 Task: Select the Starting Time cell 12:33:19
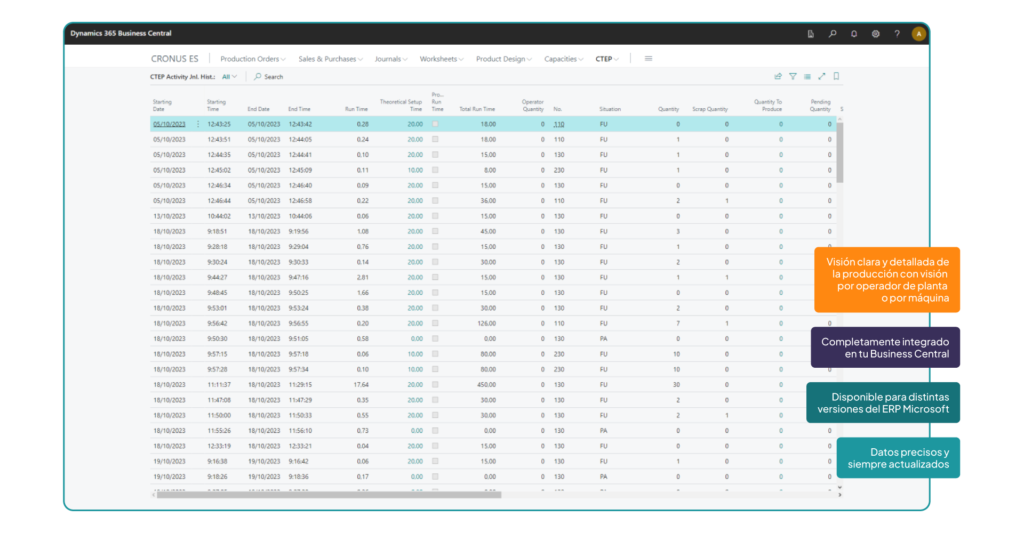tap(219, 446)
